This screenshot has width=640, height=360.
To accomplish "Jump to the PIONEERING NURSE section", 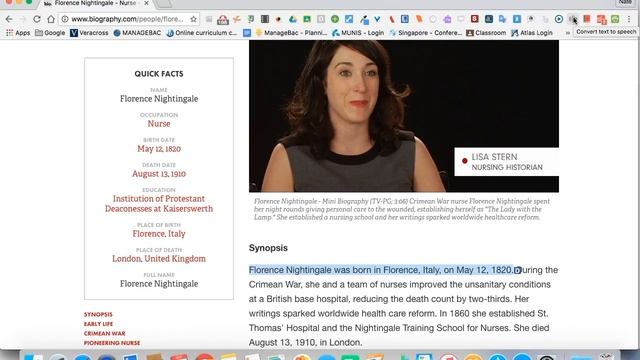I will click(112, 343).
